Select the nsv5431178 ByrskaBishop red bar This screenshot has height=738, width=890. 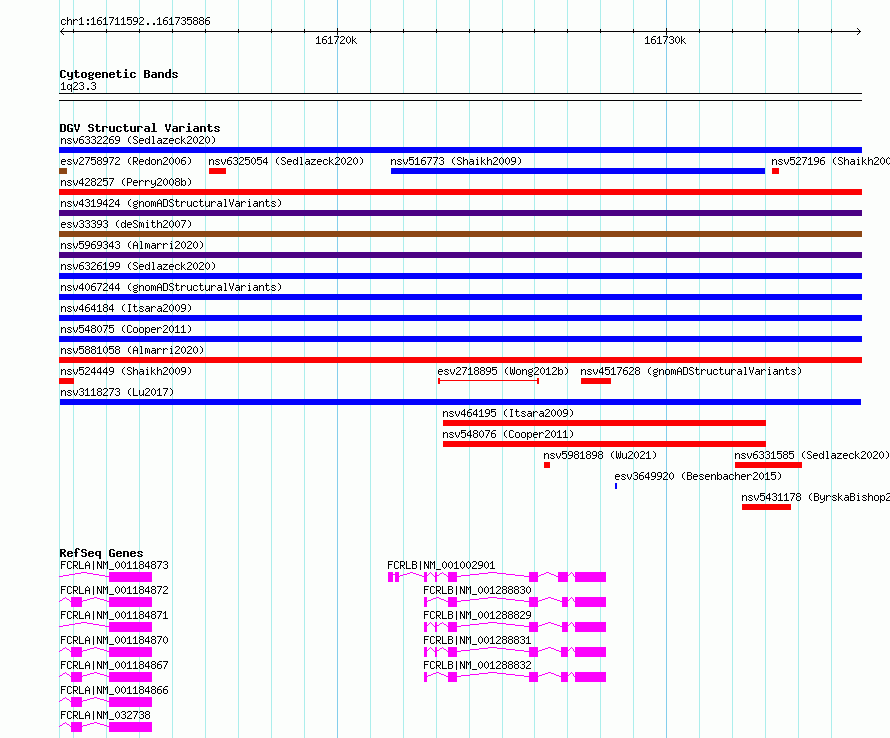(766, 507)
